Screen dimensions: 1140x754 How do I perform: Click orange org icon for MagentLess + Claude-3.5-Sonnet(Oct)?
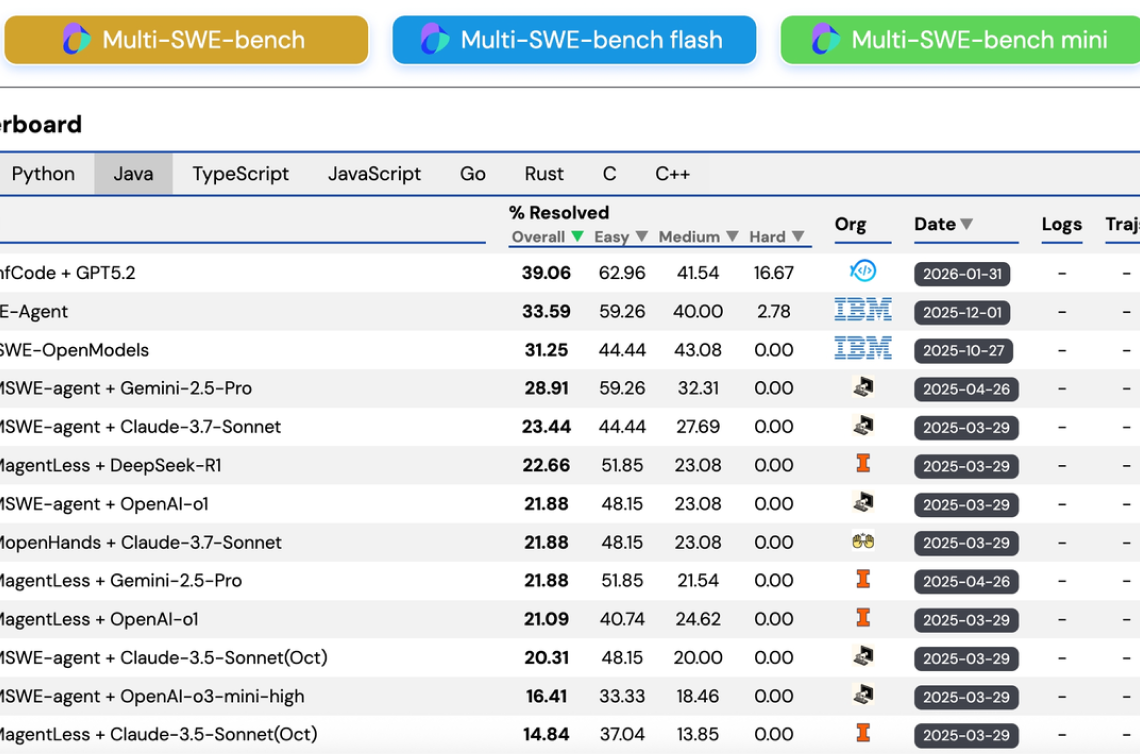tap(863, 732)
